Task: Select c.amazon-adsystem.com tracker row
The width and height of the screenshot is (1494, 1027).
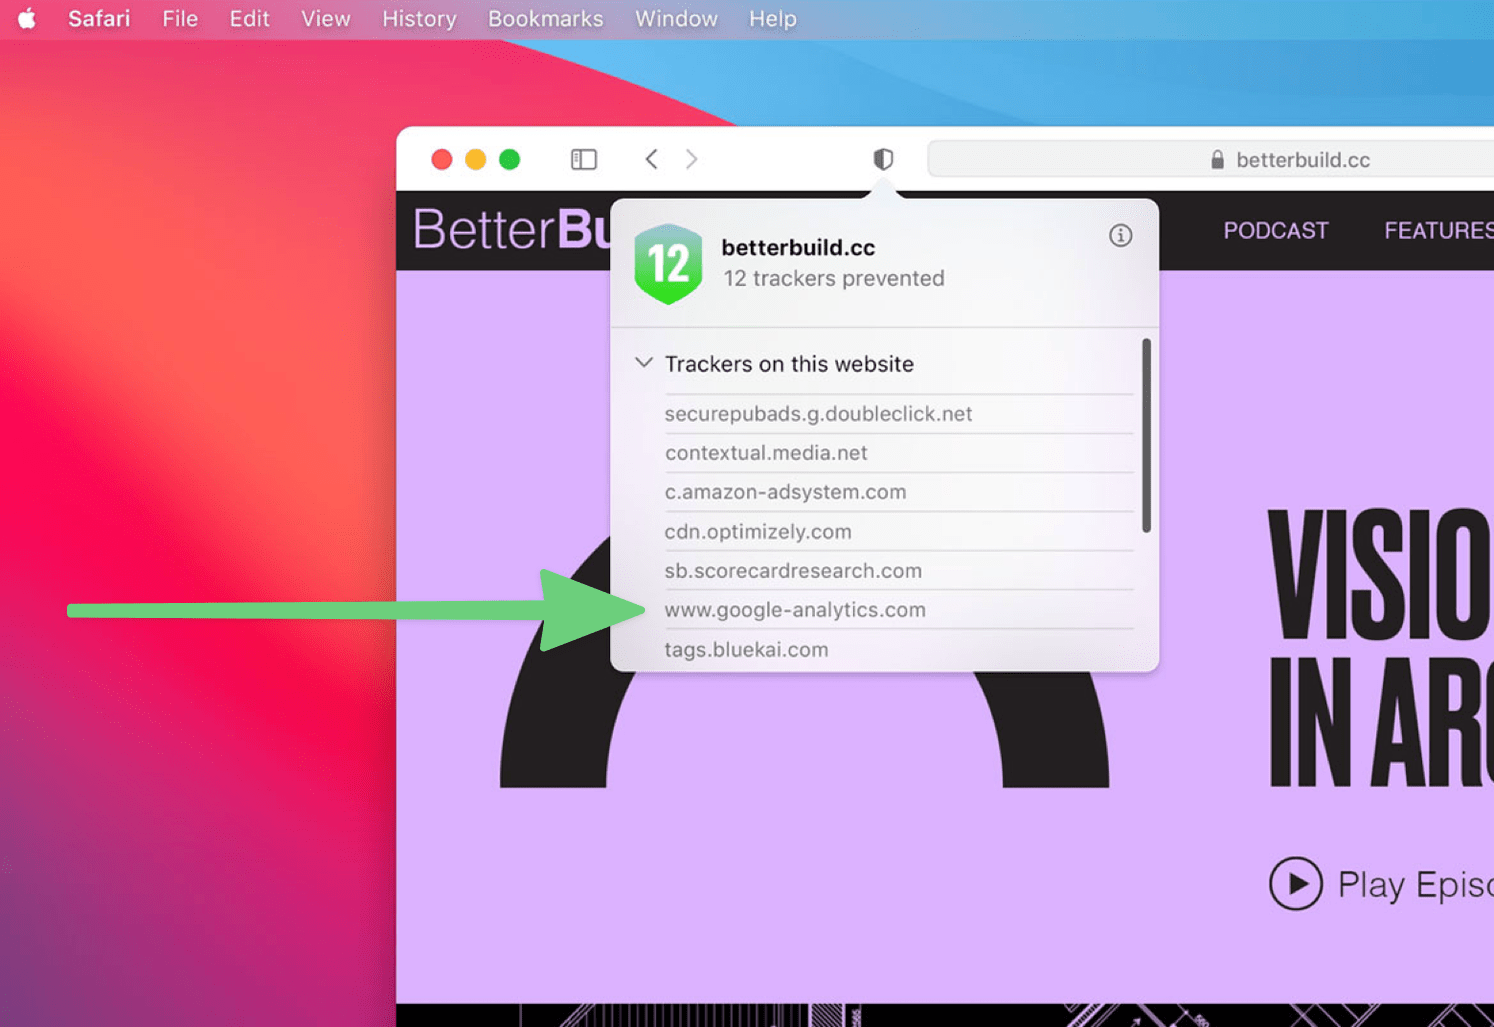Action: click(898, 492)
